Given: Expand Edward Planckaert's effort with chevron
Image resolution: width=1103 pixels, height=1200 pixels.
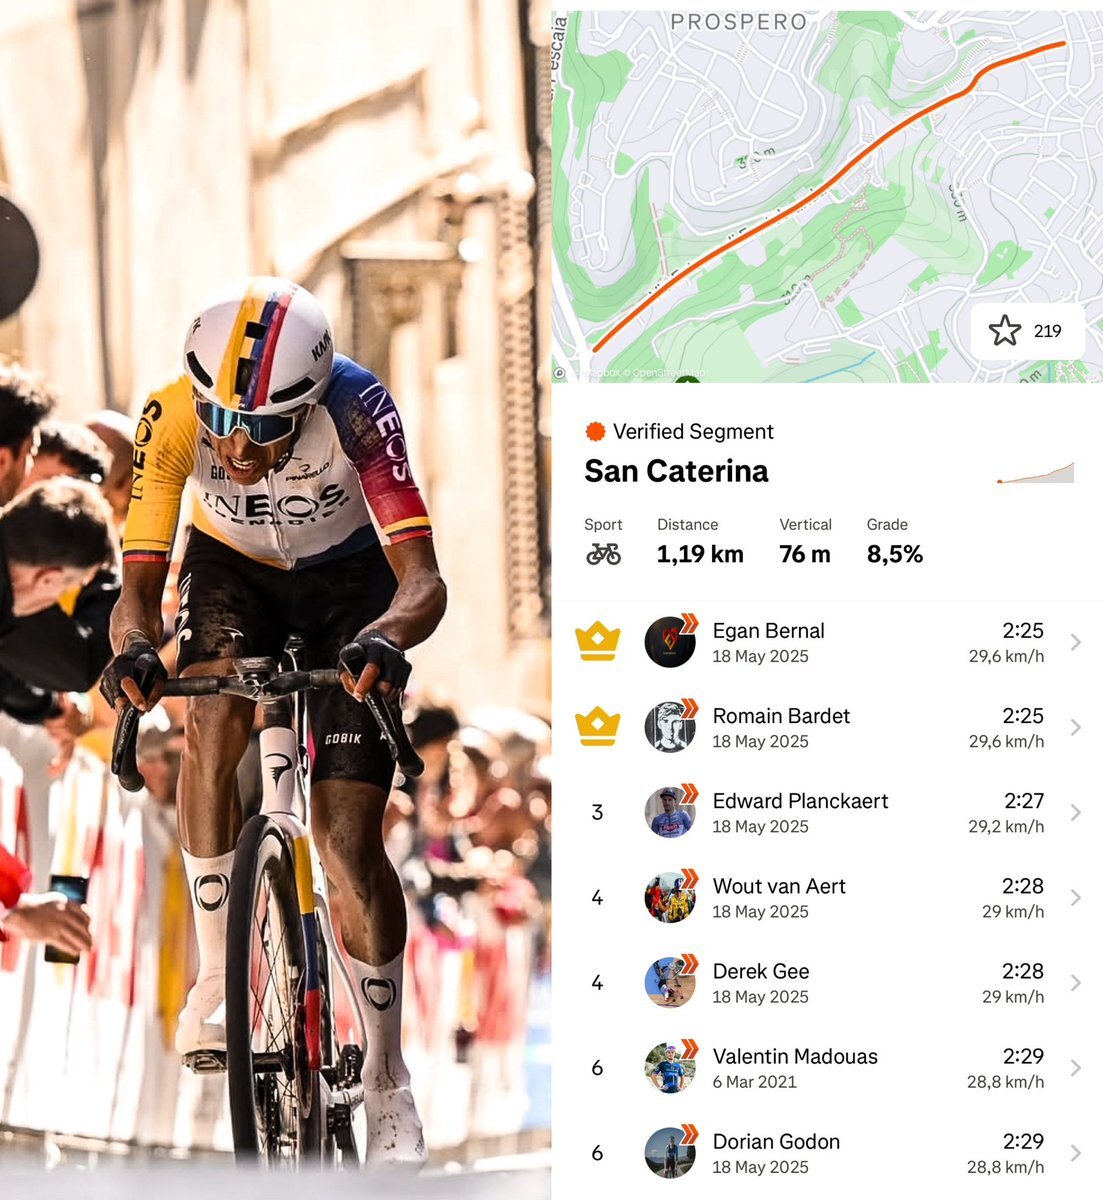Looking at the screenshot, I should 1076,812.
